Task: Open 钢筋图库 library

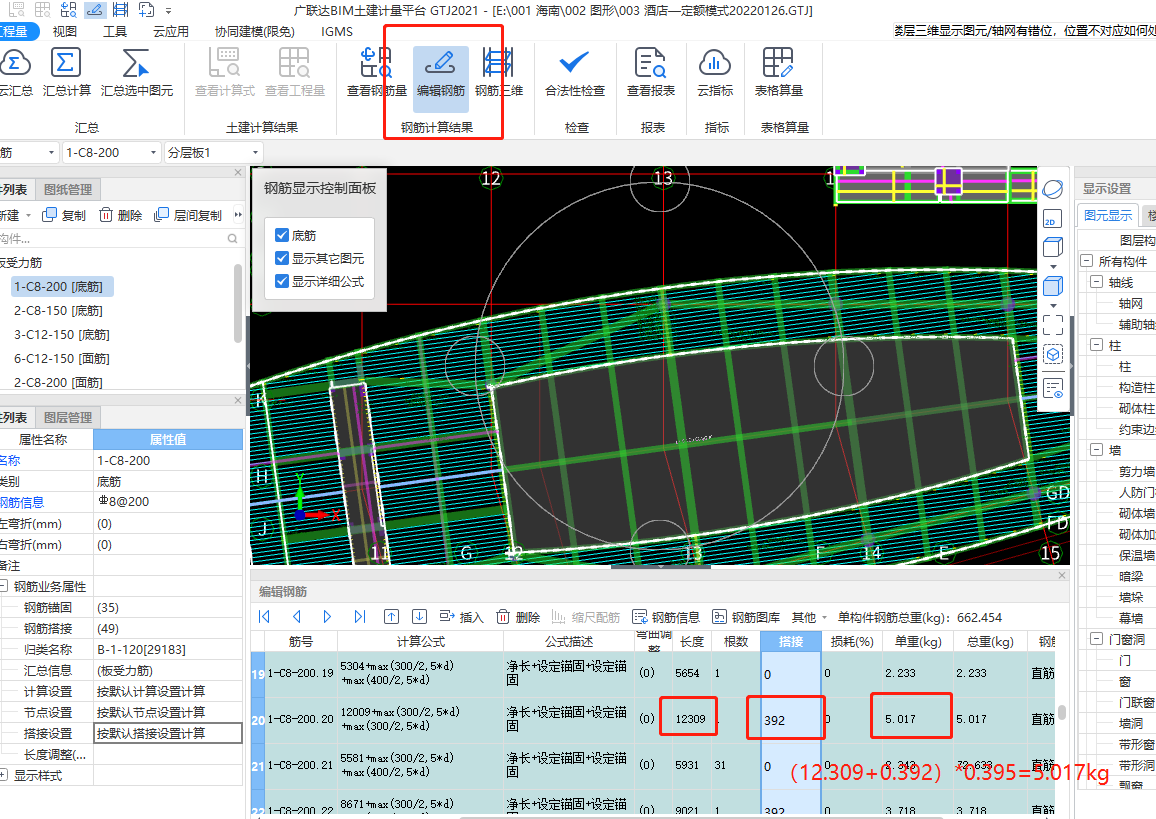Action: pyautogui.click(x=746, y=617)
